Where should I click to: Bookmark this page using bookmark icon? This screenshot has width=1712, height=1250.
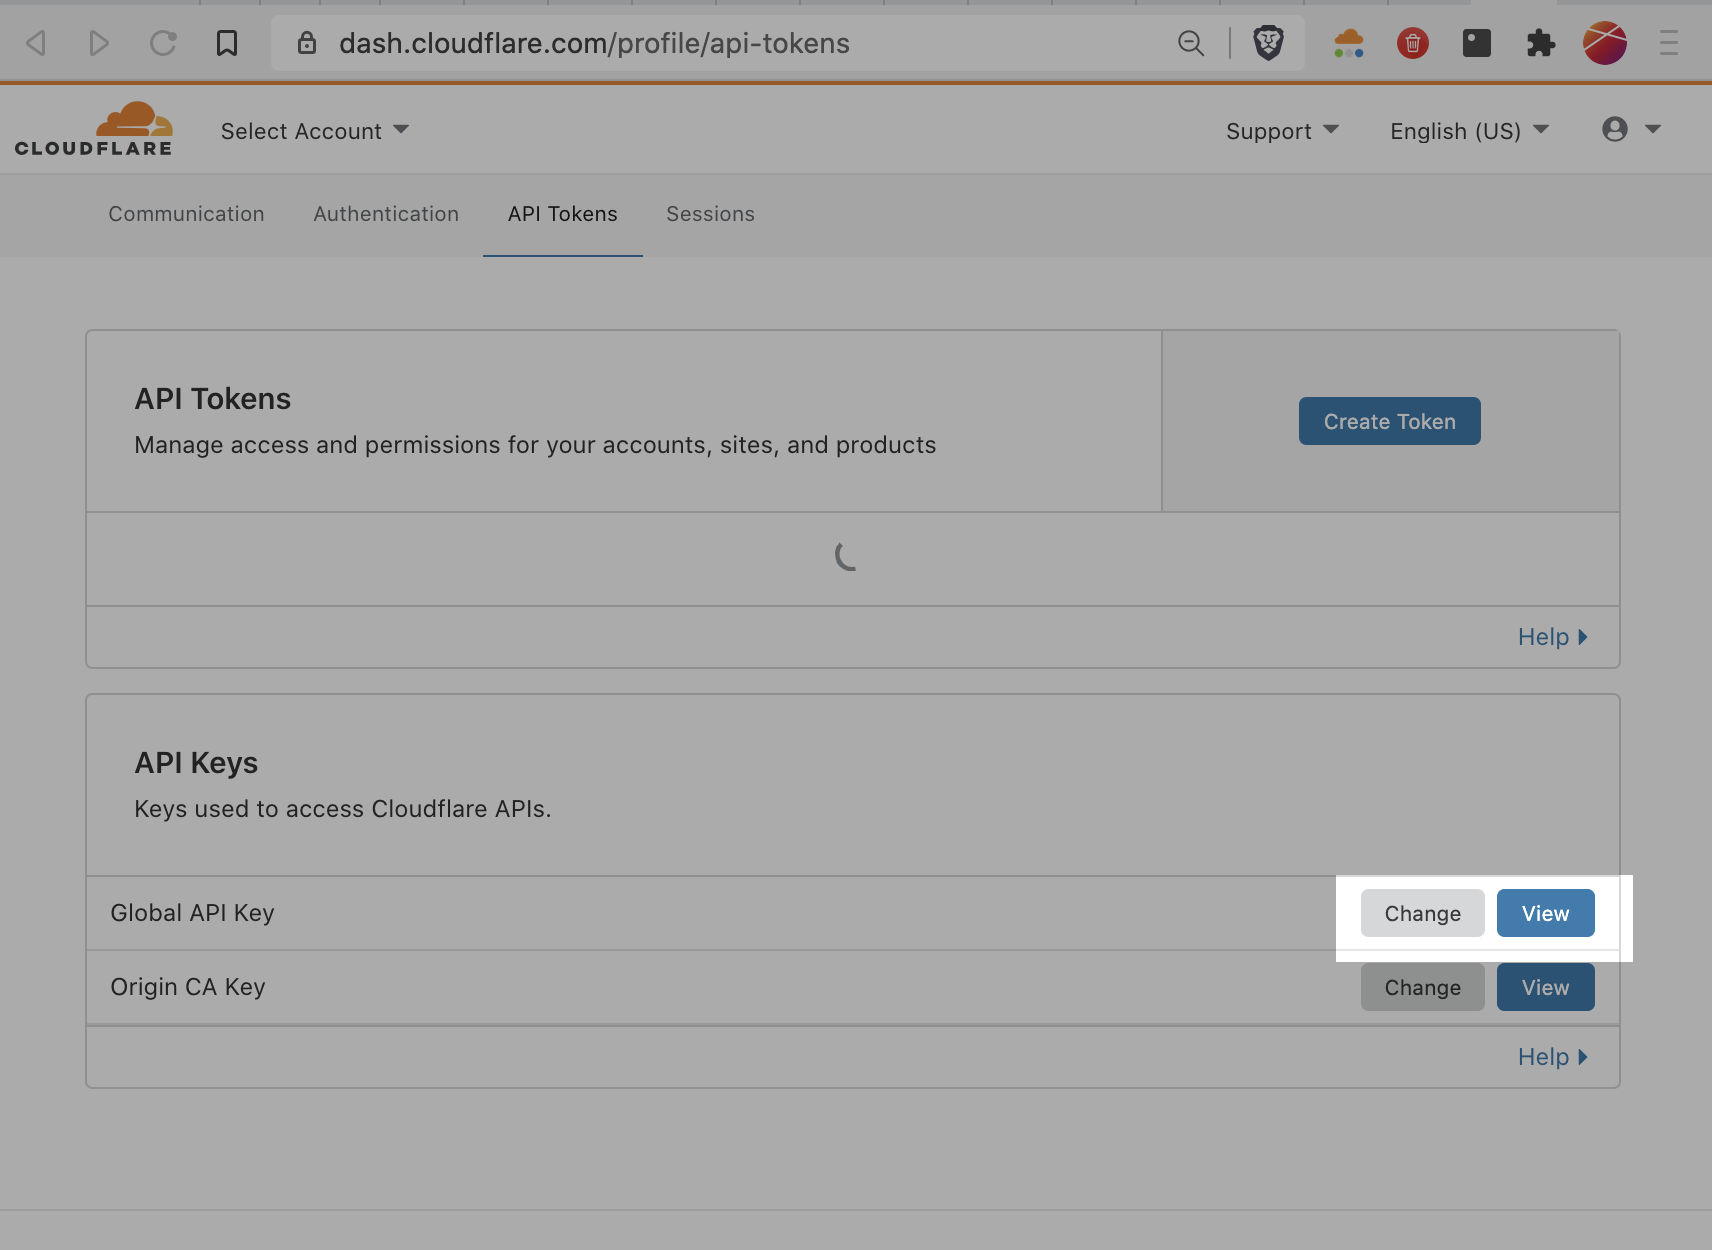tap(227, 43)
